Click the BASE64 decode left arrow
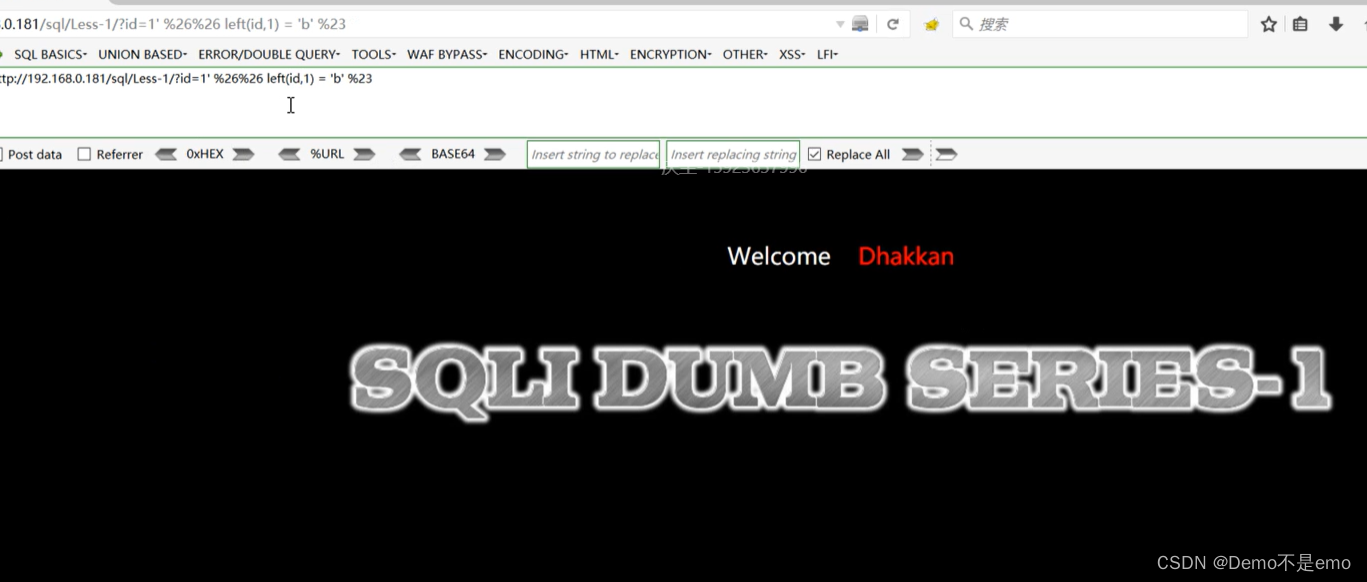This screenshot has width=1367, height=582. [410, 154]
